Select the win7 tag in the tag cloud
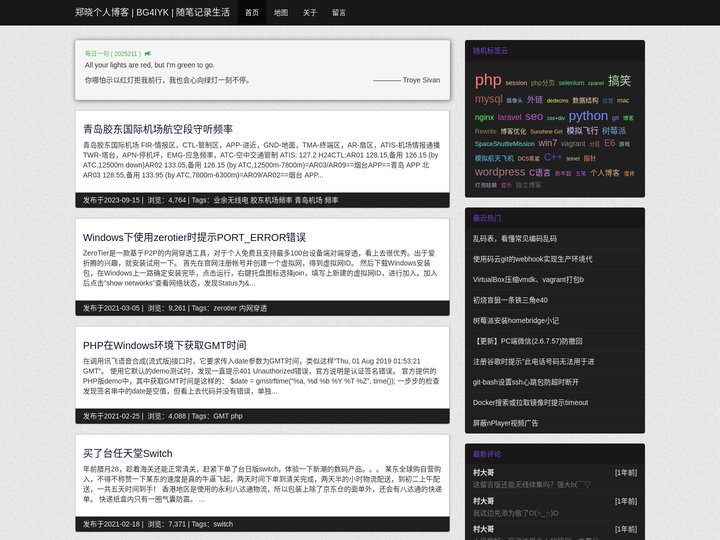Viewport: 720px width, 540px height. [548, 143]
